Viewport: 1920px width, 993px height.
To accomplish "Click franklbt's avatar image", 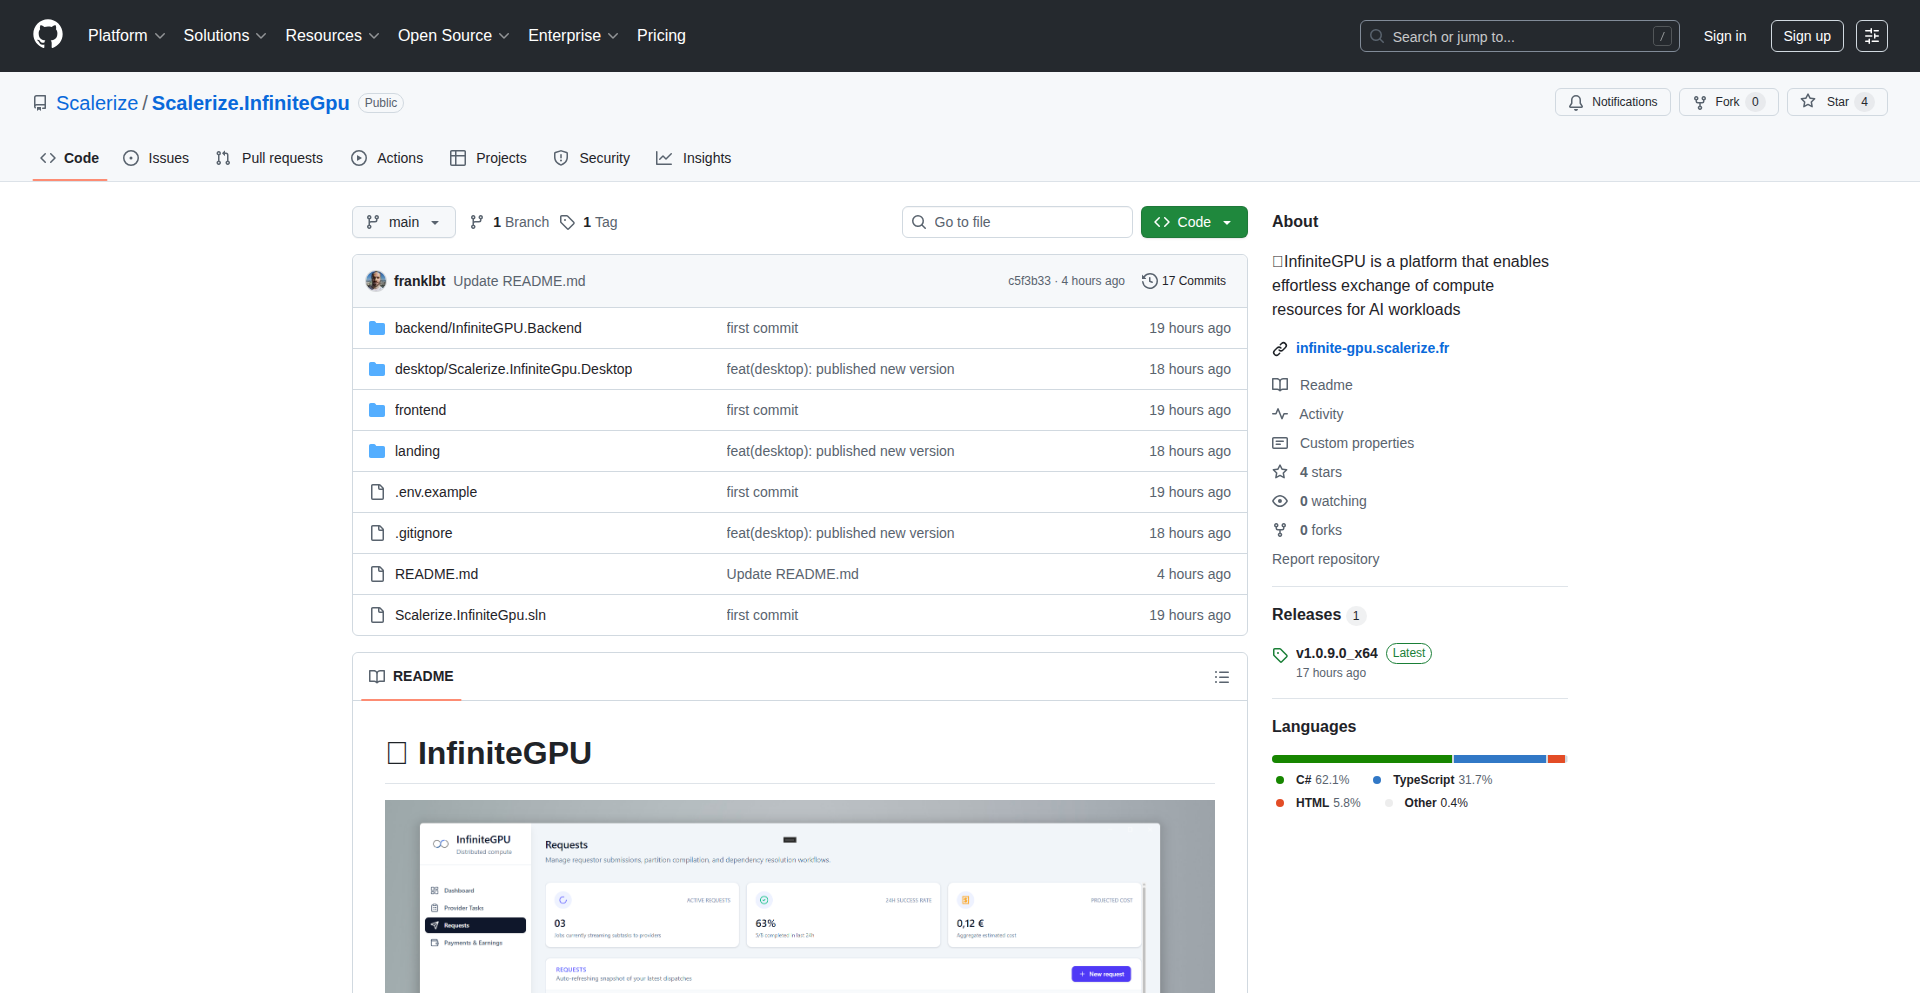I will [376, 281].
